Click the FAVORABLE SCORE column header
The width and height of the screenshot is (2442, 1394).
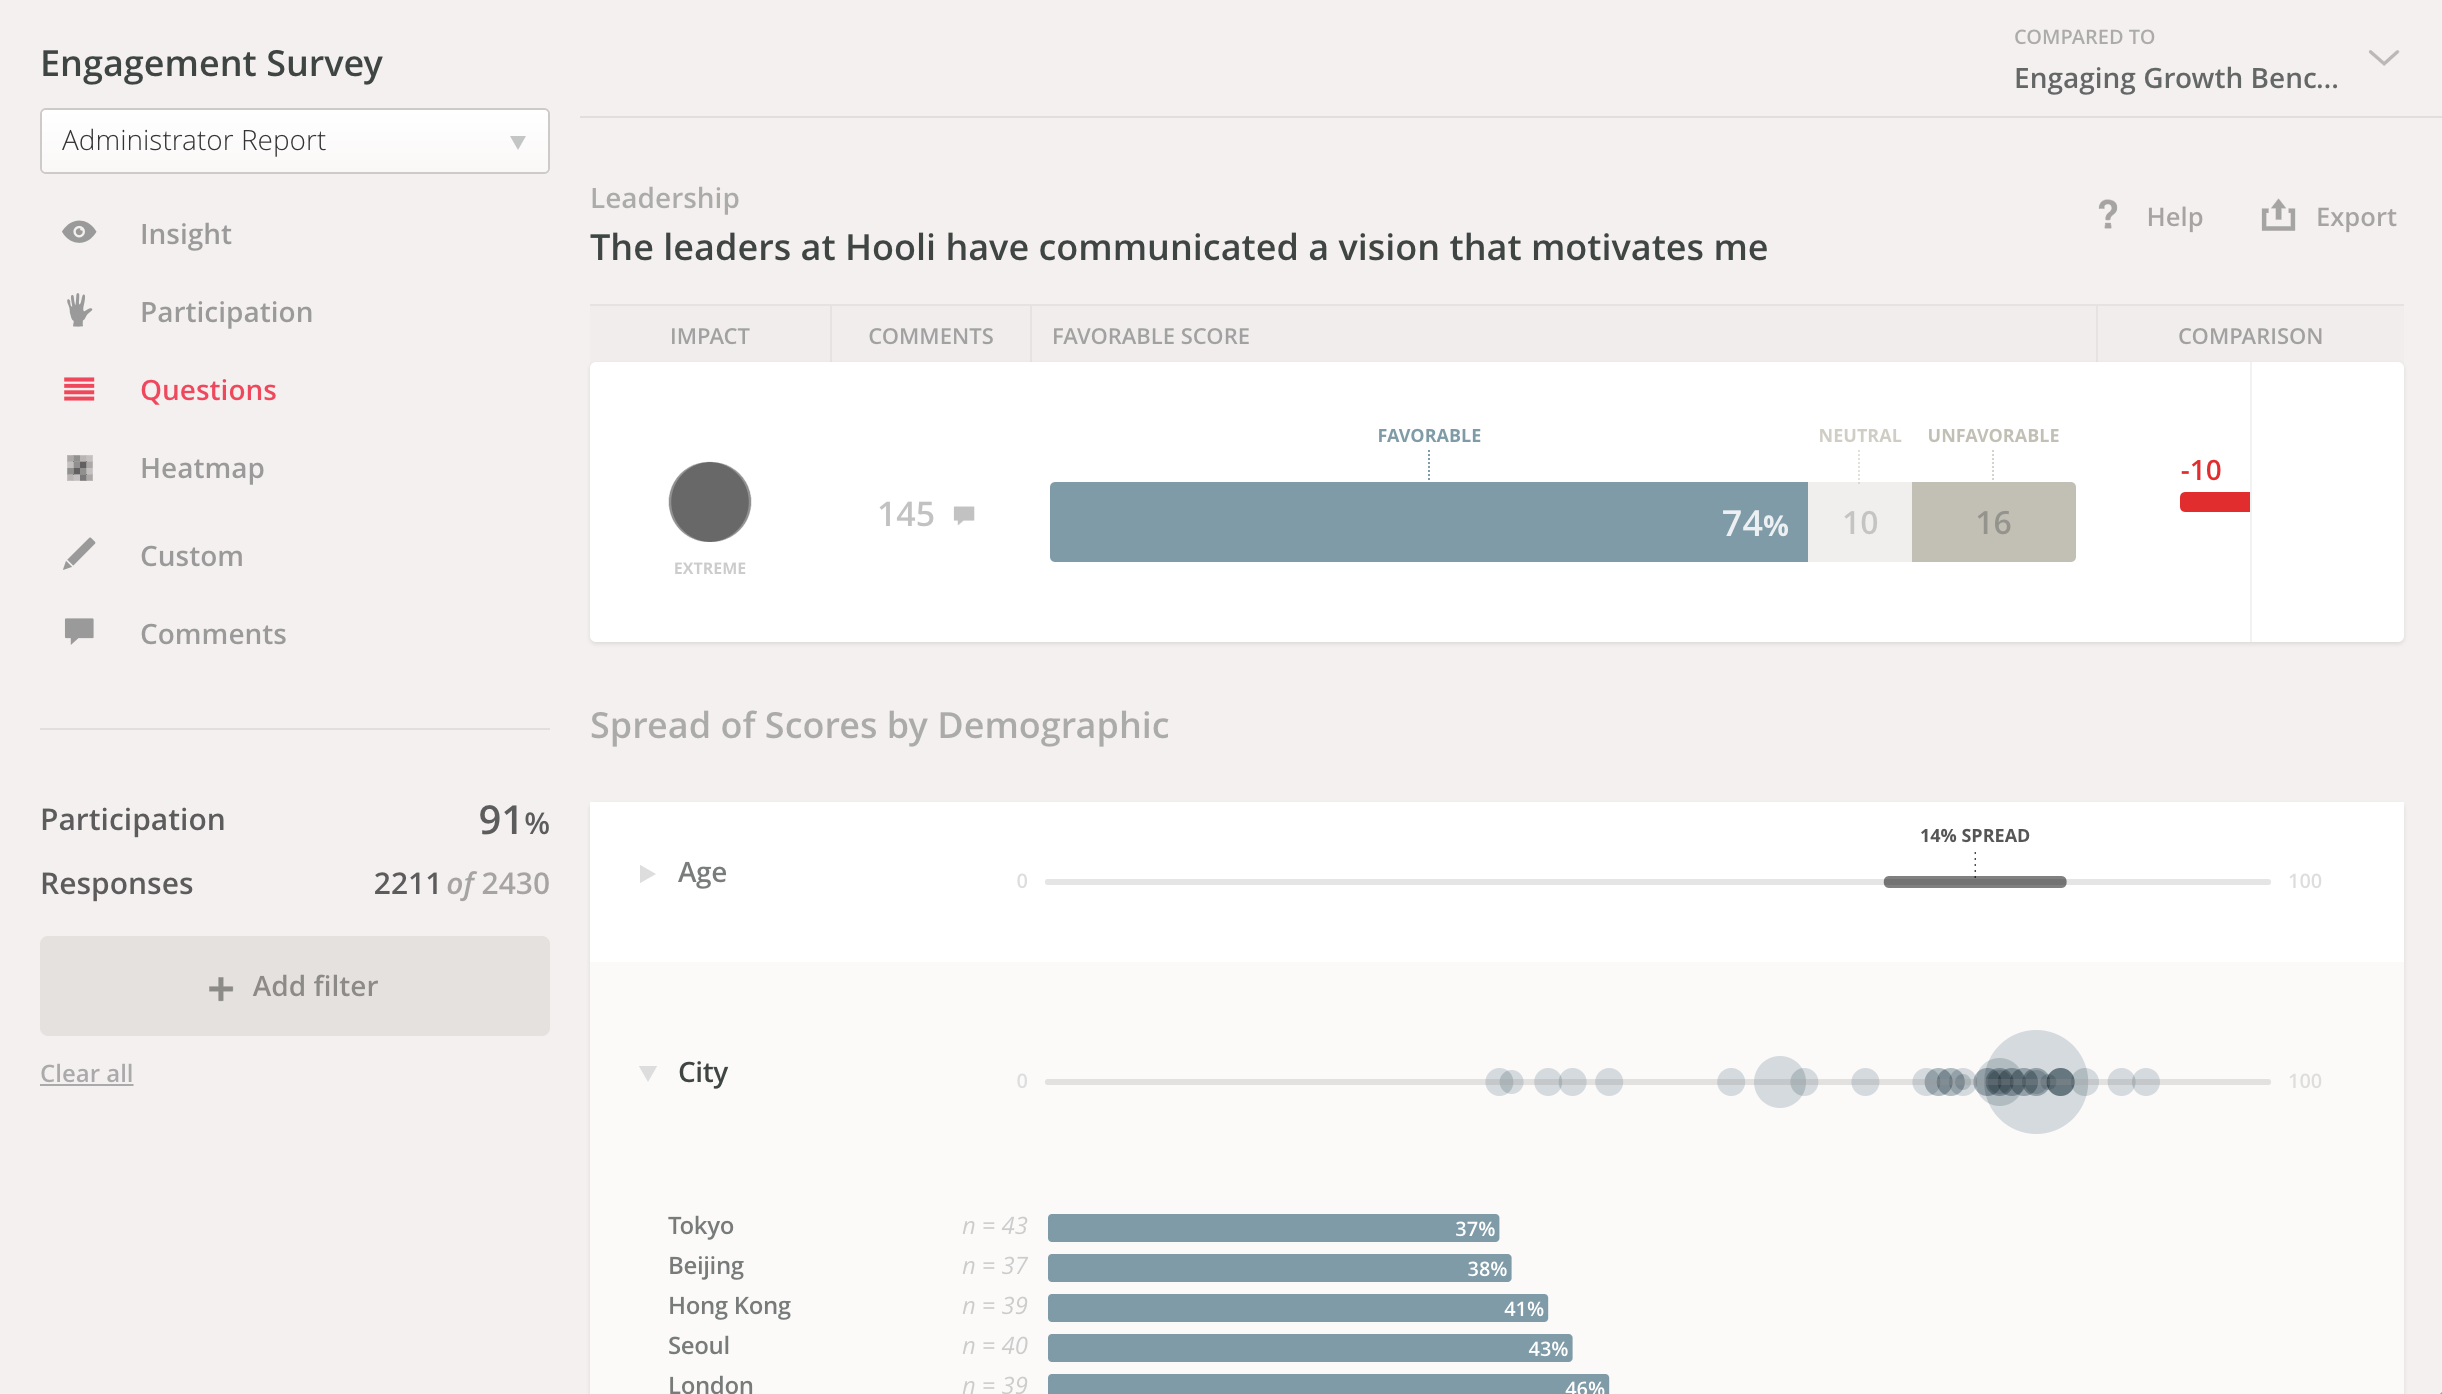pyautogui.click(x=1151, y=336)
